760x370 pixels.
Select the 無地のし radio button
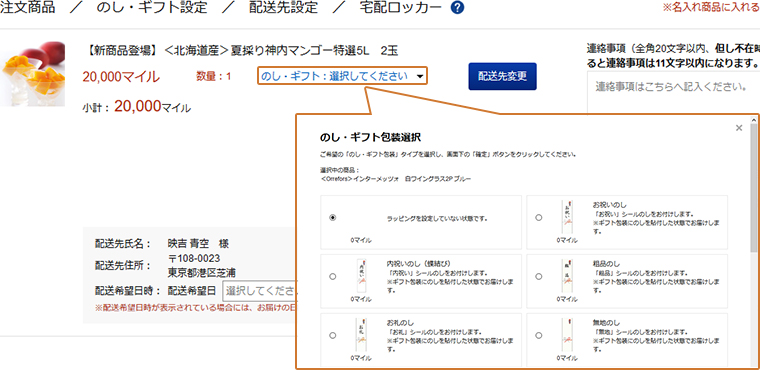[538, 335]
